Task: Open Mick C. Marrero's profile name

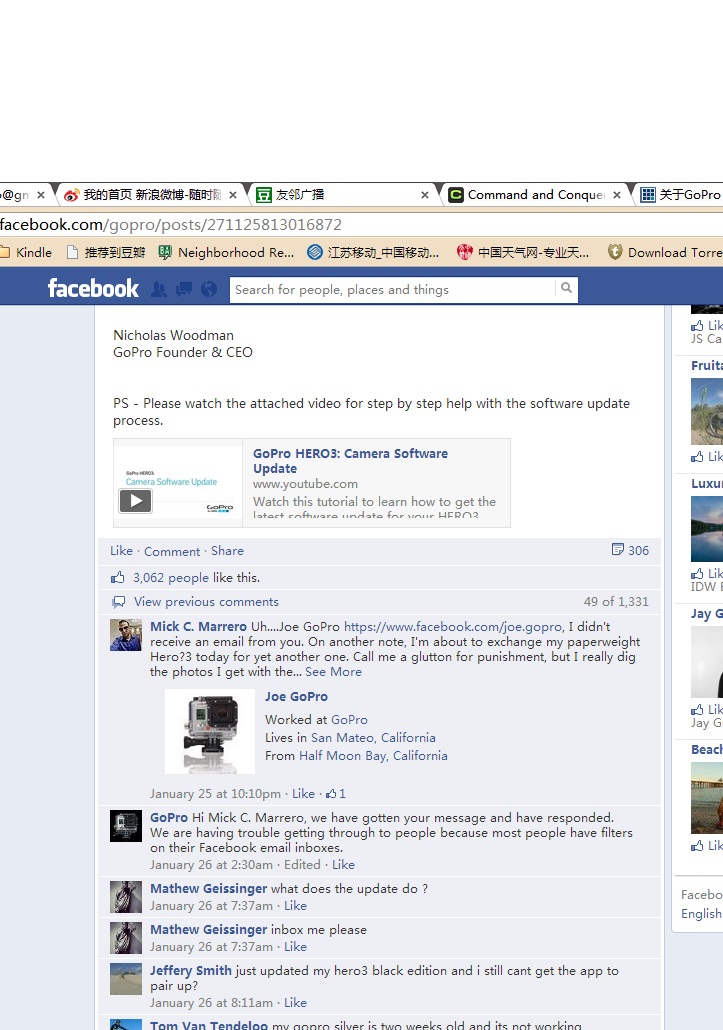Action: click(198, 627)
